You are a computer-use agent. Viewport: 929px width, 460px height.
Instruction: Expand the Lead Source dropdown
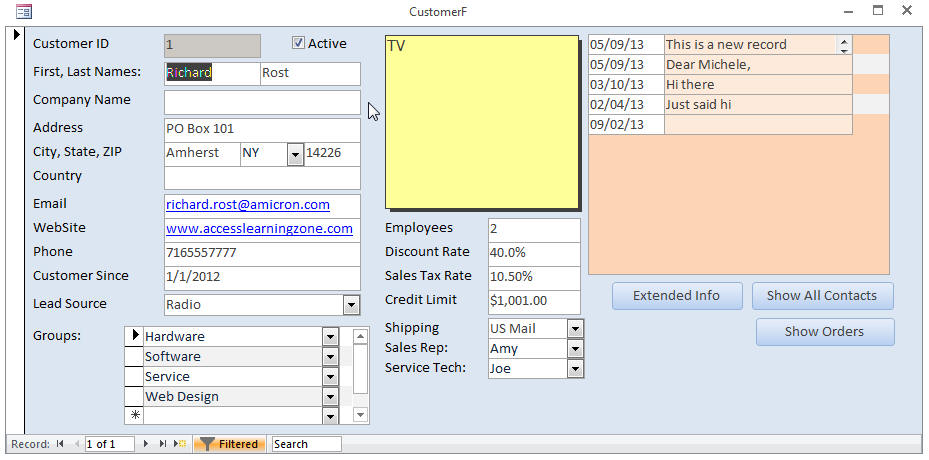pyautogui.click(x=351, y=305)
